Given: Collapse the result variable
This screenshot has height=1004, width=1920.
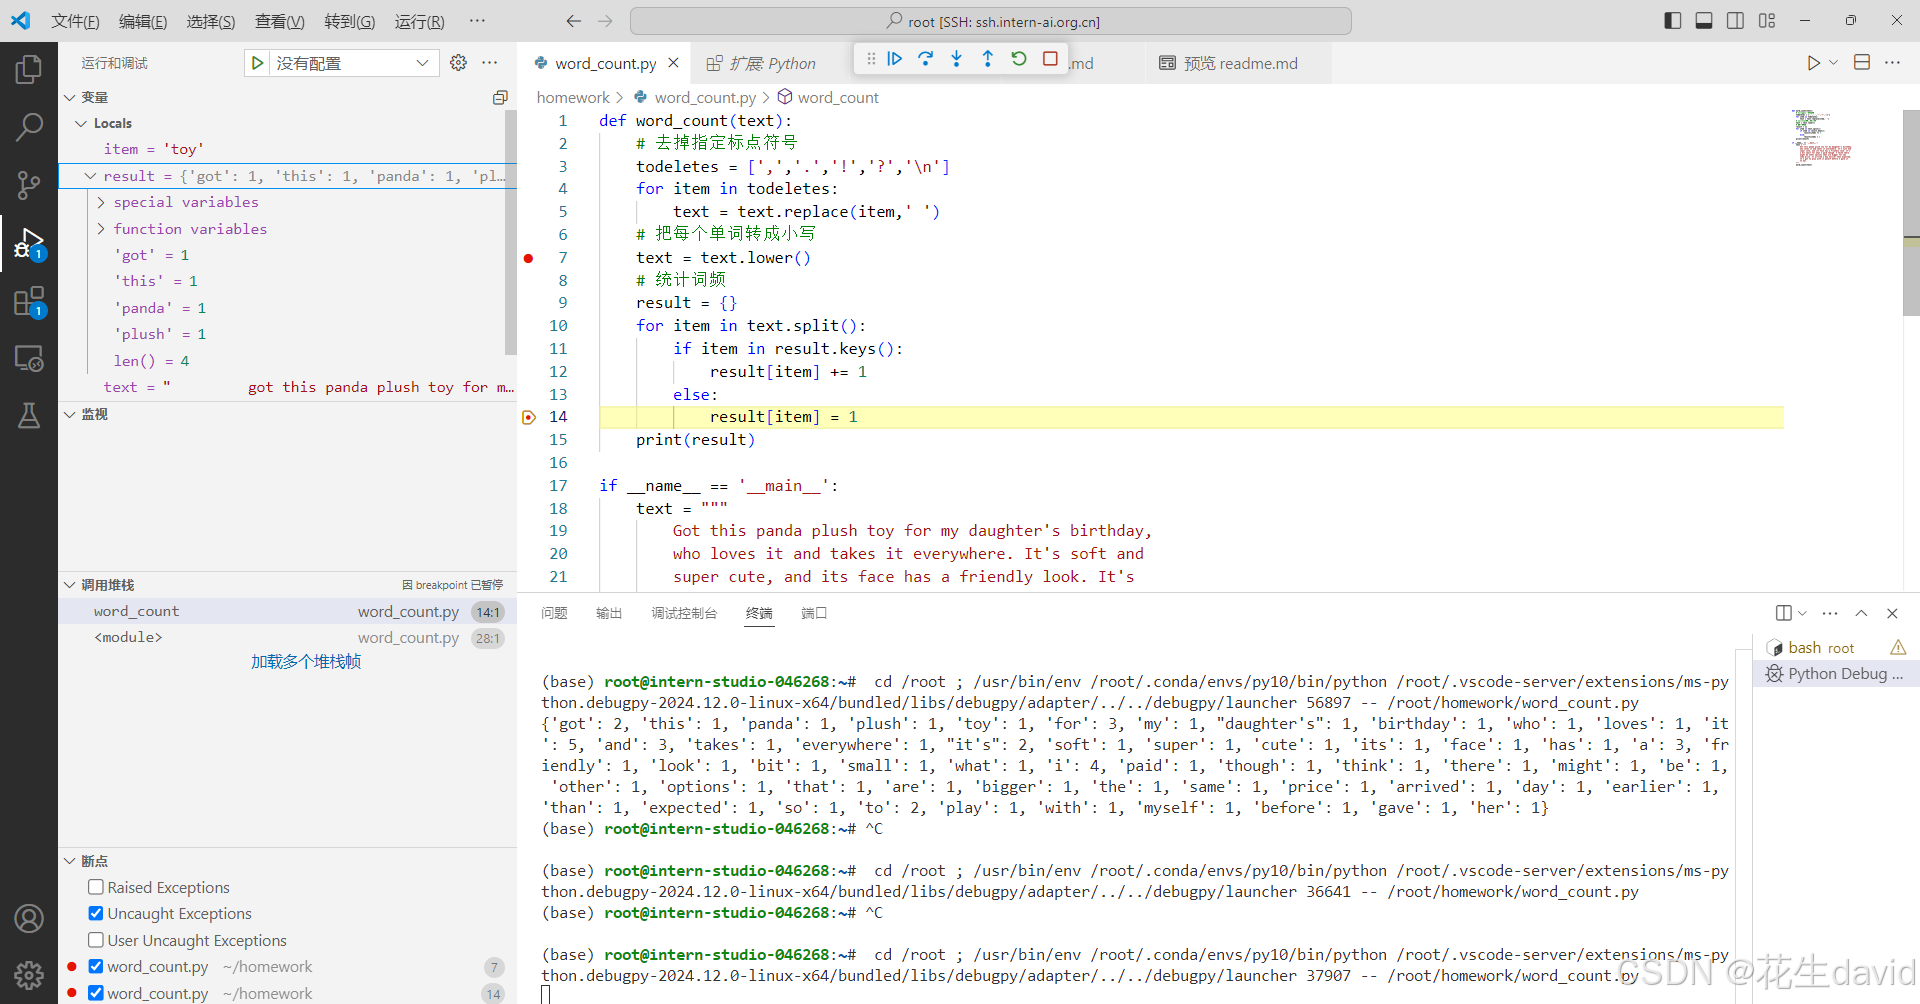Looking at the screenshot, I should (x=90, y=176).
